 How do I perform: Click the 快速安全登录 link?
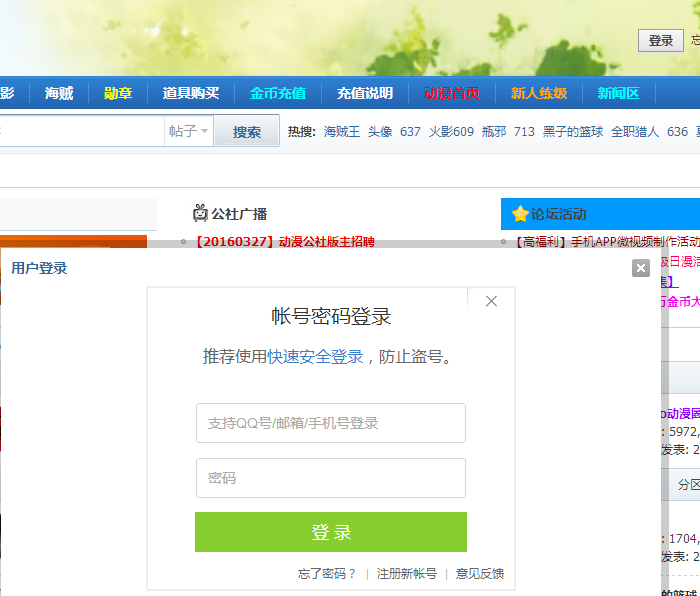pyautogui.click(x=315, y=356)
